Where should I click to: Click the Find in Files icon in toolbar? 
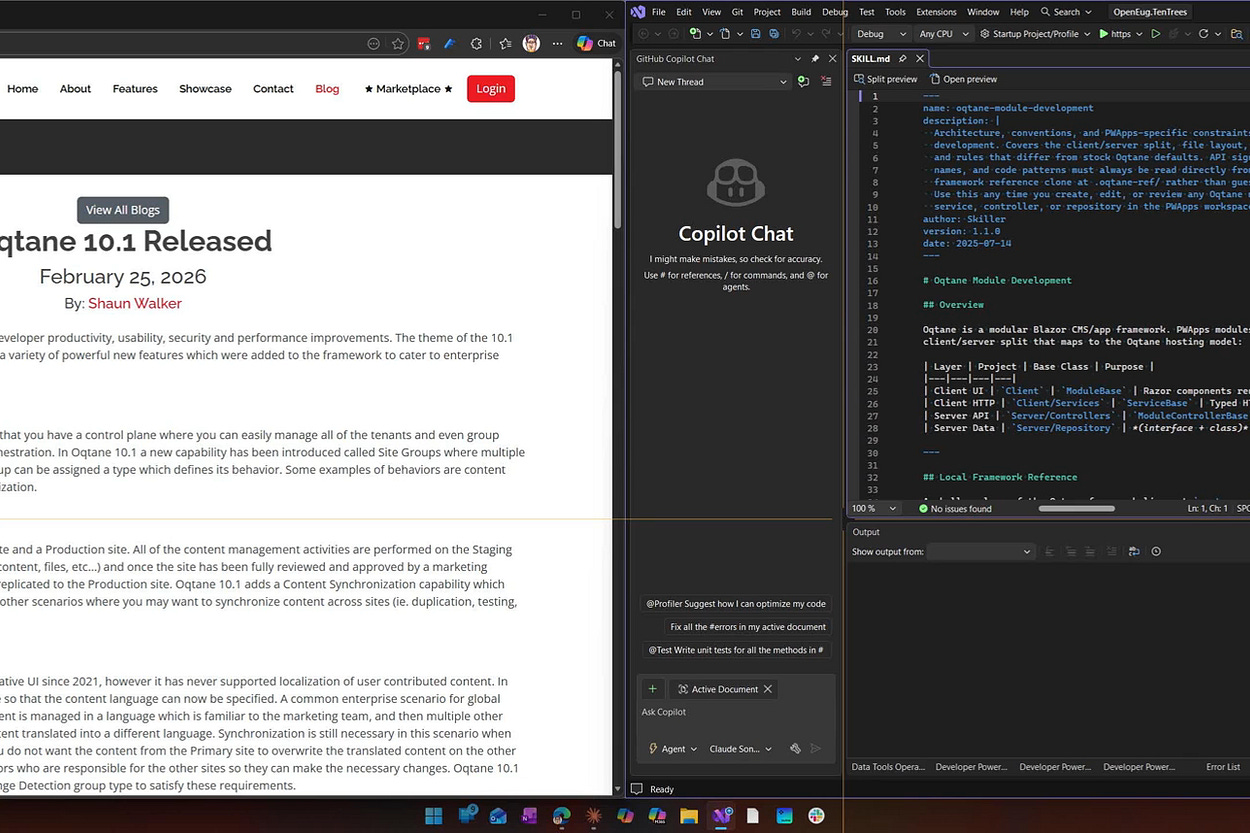1237,34
